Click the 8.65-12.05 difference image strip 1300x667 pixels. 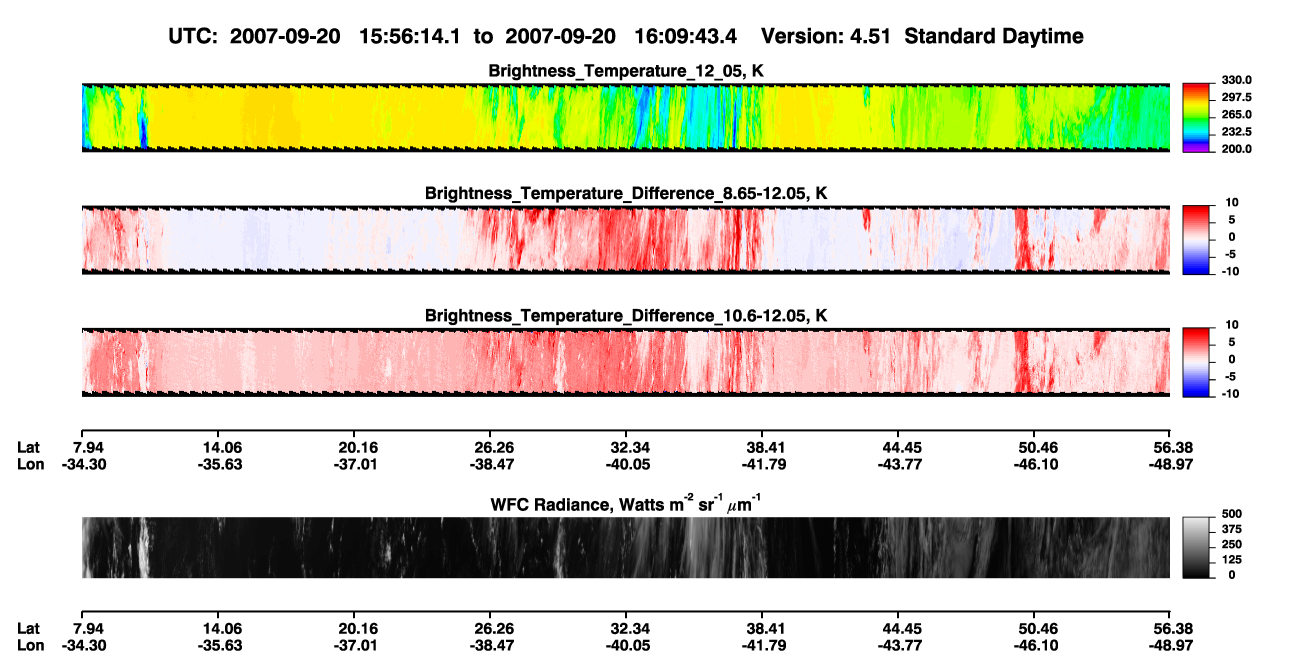[626, 239]
